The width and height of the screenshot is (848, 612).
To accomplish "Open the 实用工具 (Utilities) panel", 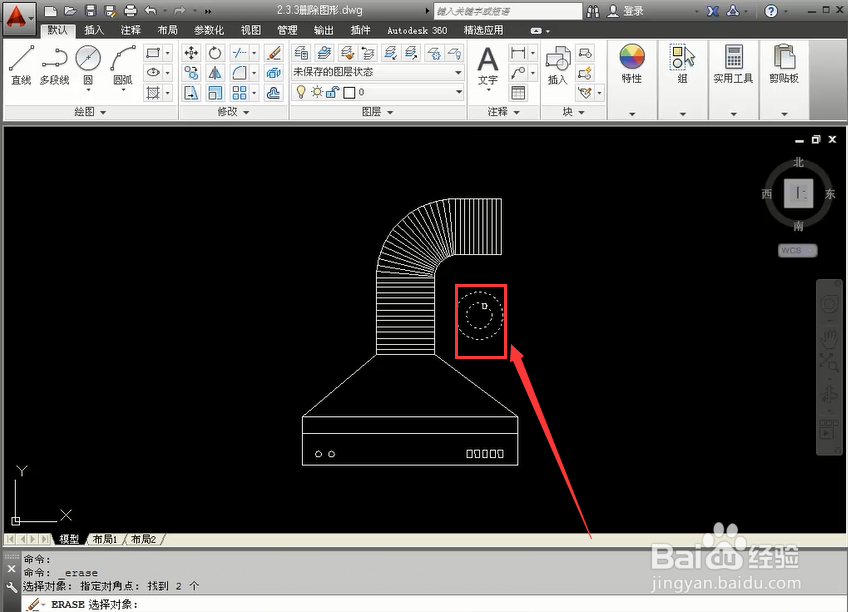I will pos(733,64).
